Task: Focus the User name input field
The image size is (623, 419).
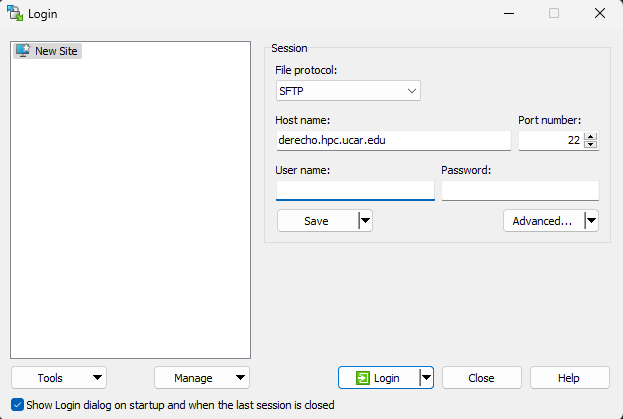Action: [x=355, y=190]
